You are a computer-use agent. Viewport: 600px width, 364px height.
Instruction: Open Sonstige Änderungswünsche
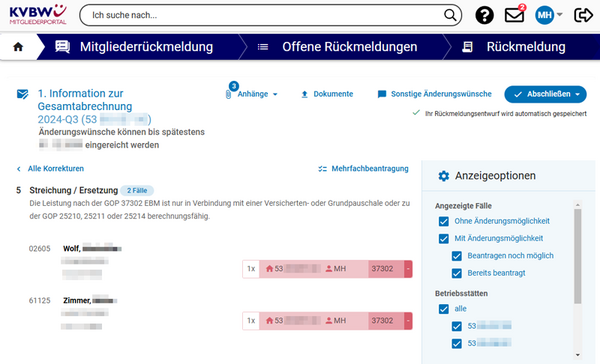point(441,94)
